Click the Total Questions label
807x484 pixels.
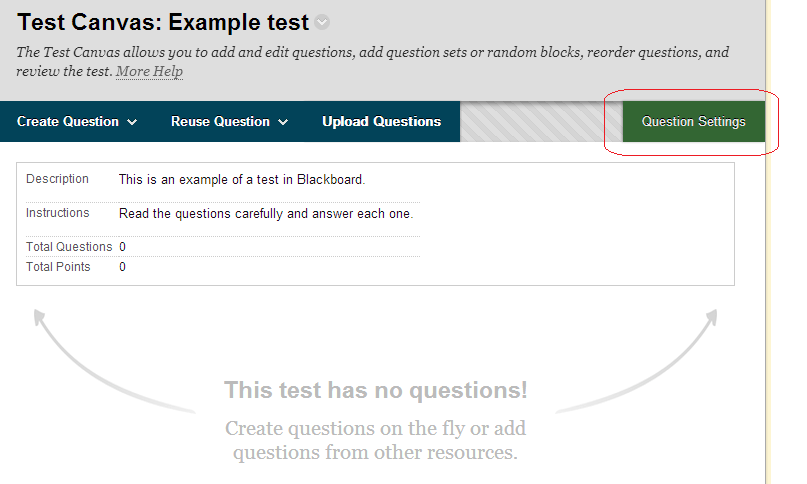coord(69,247)
